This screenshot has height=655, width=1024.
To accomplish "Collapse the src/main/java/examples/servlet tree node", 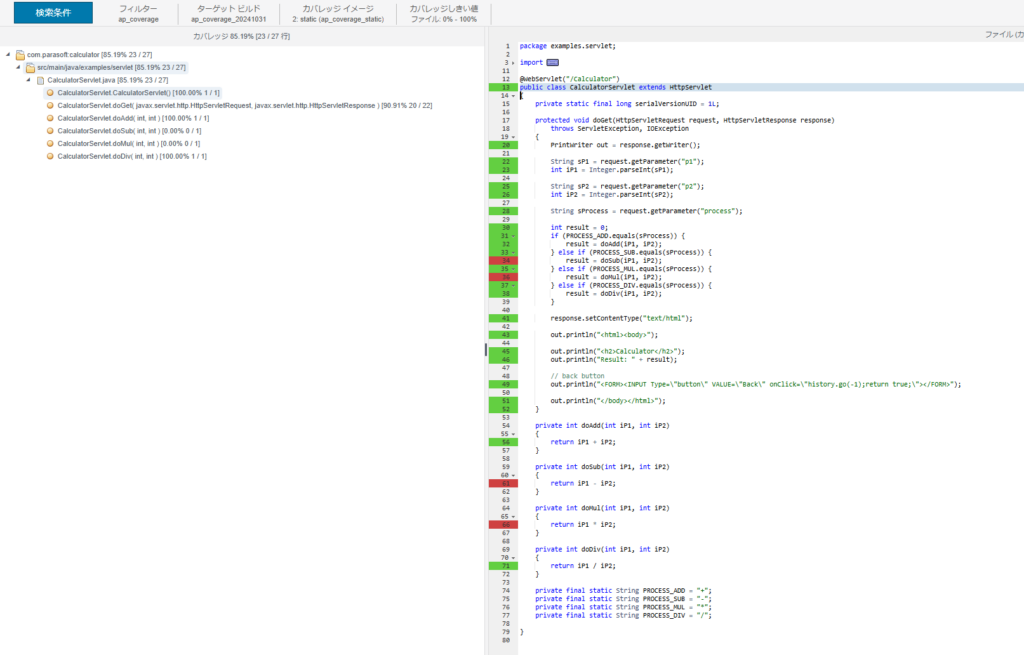I will click(x=19, y=67).
